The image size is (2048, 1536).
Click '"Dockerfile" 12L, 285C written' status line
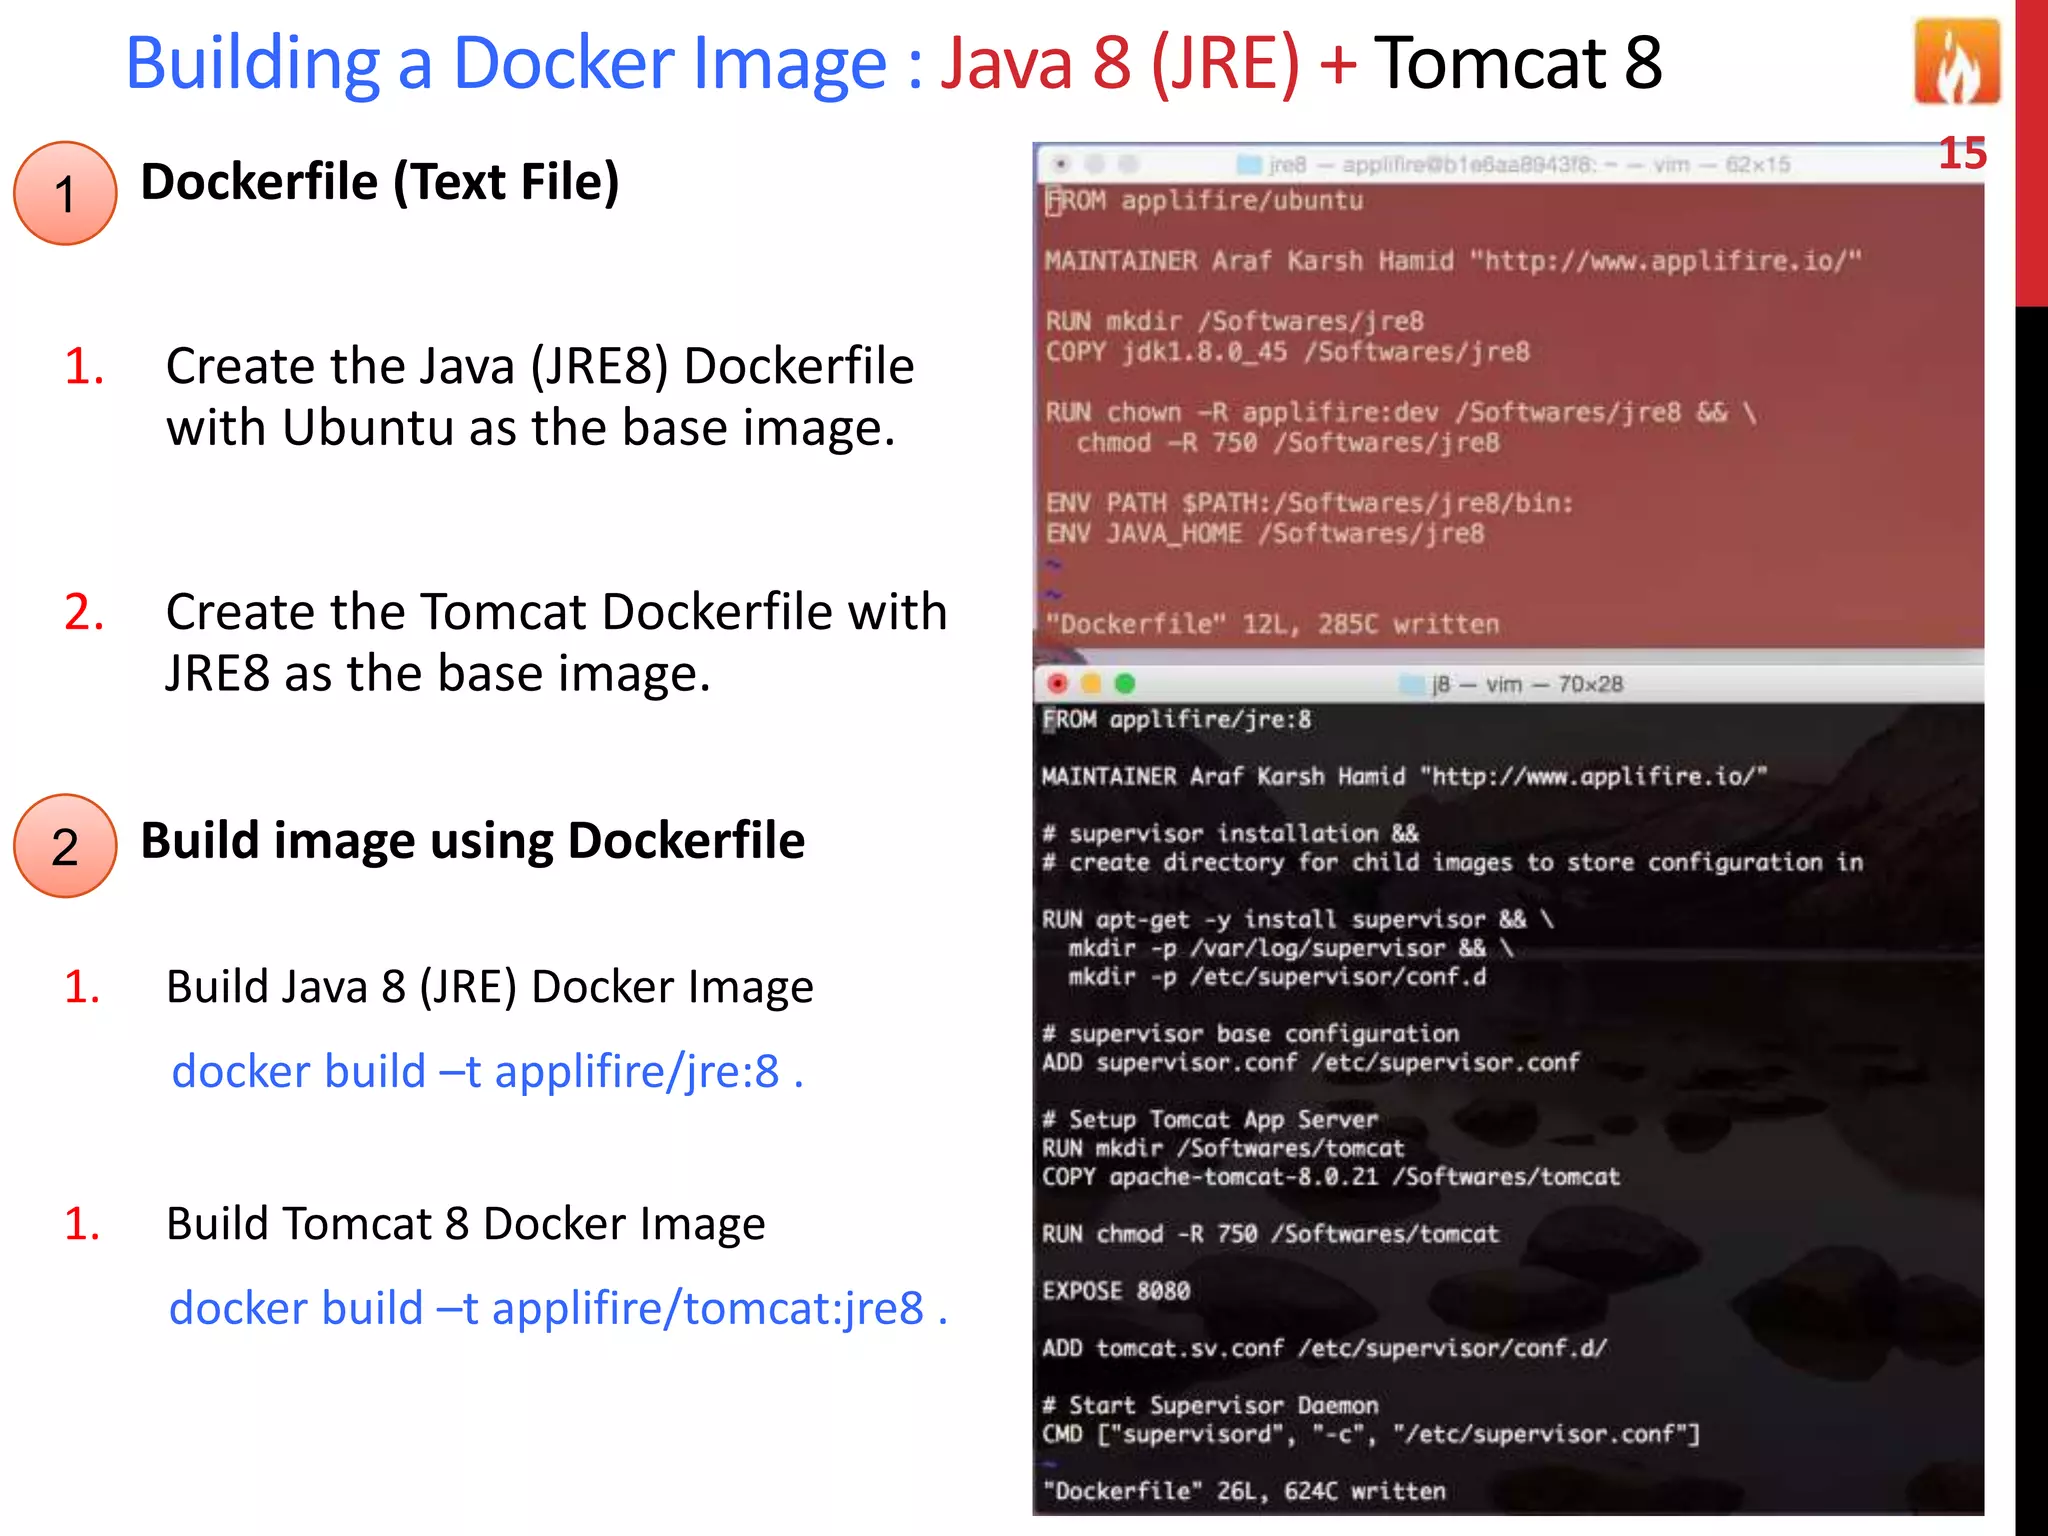pos(1272,625)
